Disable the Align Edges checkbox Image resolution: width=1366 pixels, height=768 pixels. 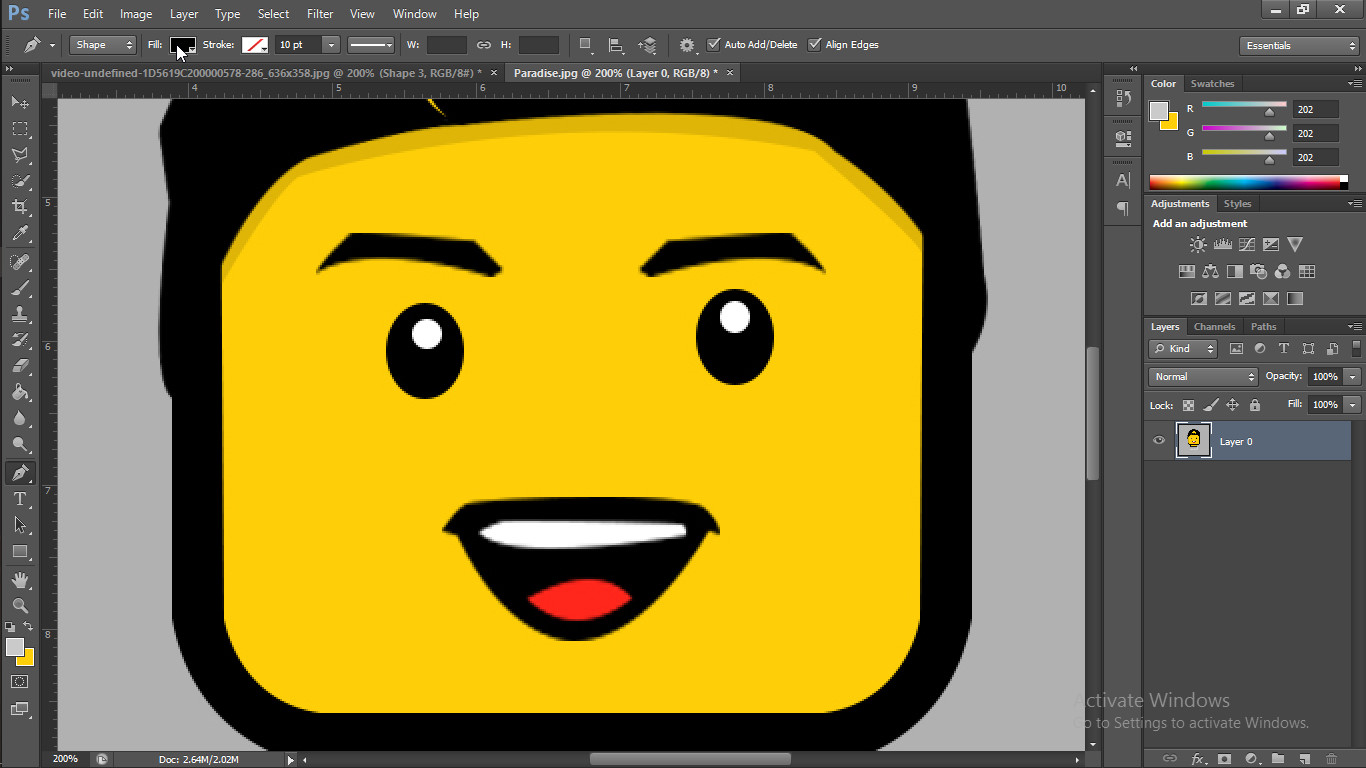click(814, 44)
